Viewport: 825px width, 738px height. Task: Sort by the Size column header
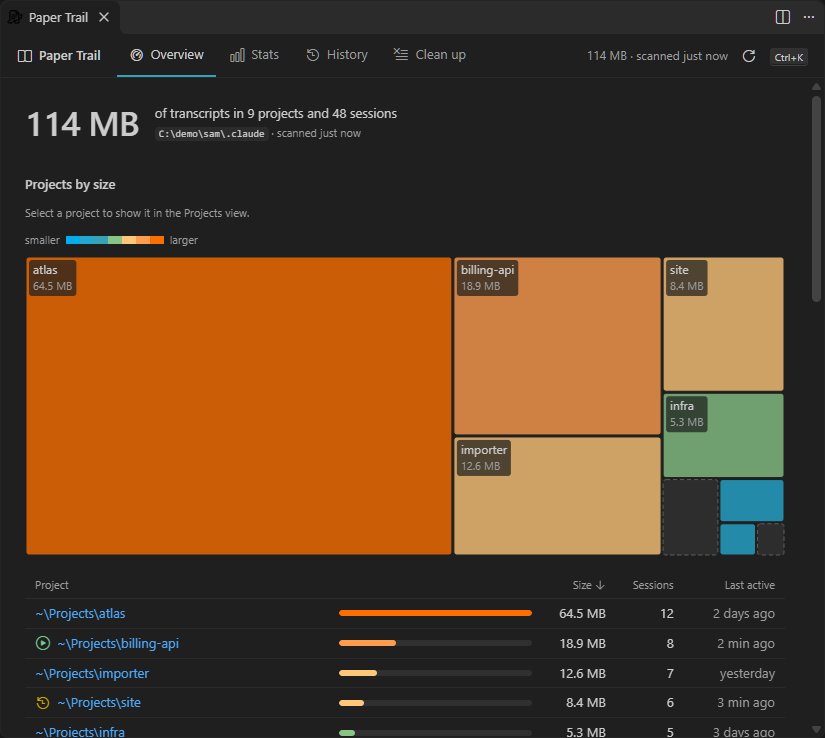pyautogui.click(x=588, y=585)
